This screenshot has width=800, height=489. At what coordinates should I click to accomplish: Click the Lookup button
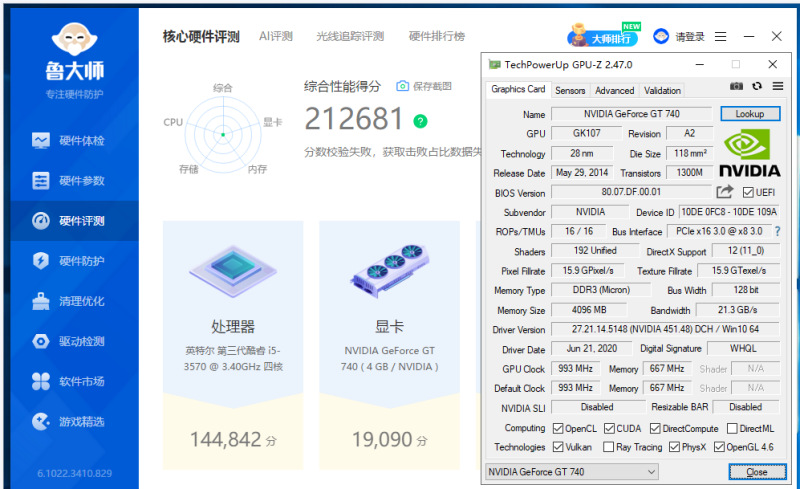pyautogui.click(x=750, y=114)
